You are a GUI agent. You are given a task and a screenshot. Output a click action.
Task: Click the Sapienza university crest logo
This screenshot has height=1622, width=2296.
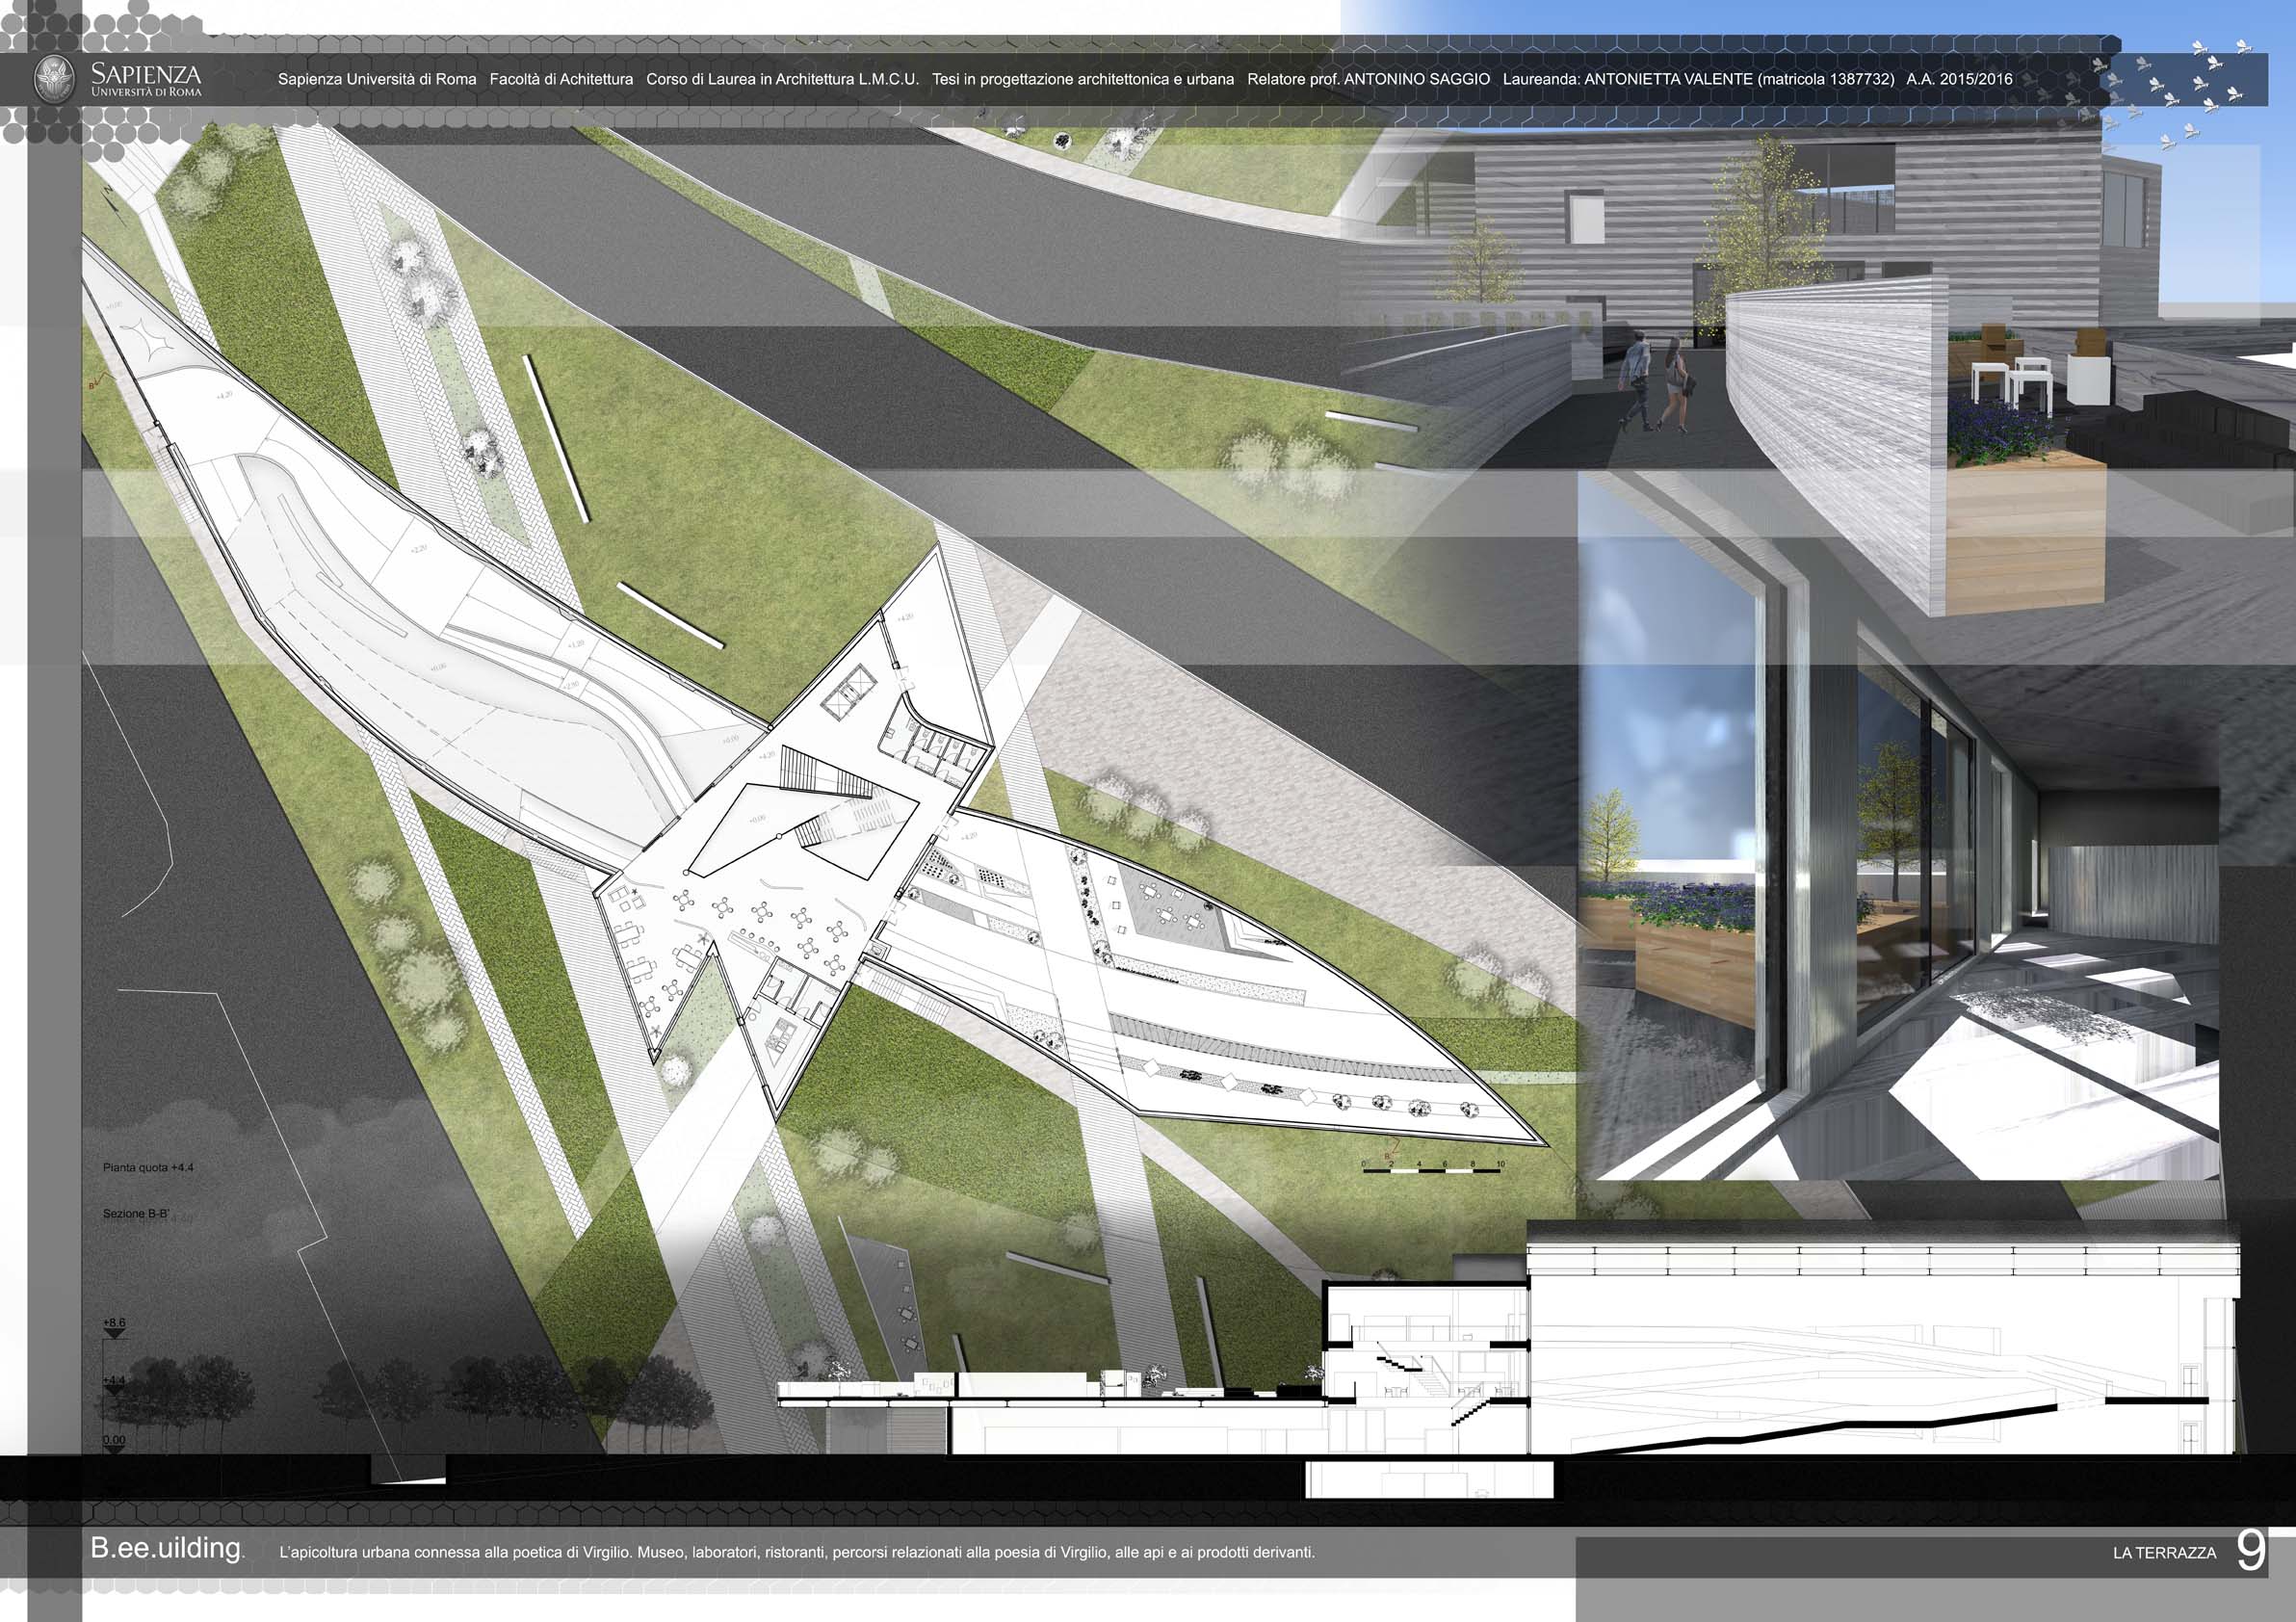click(x=55, y=78)
